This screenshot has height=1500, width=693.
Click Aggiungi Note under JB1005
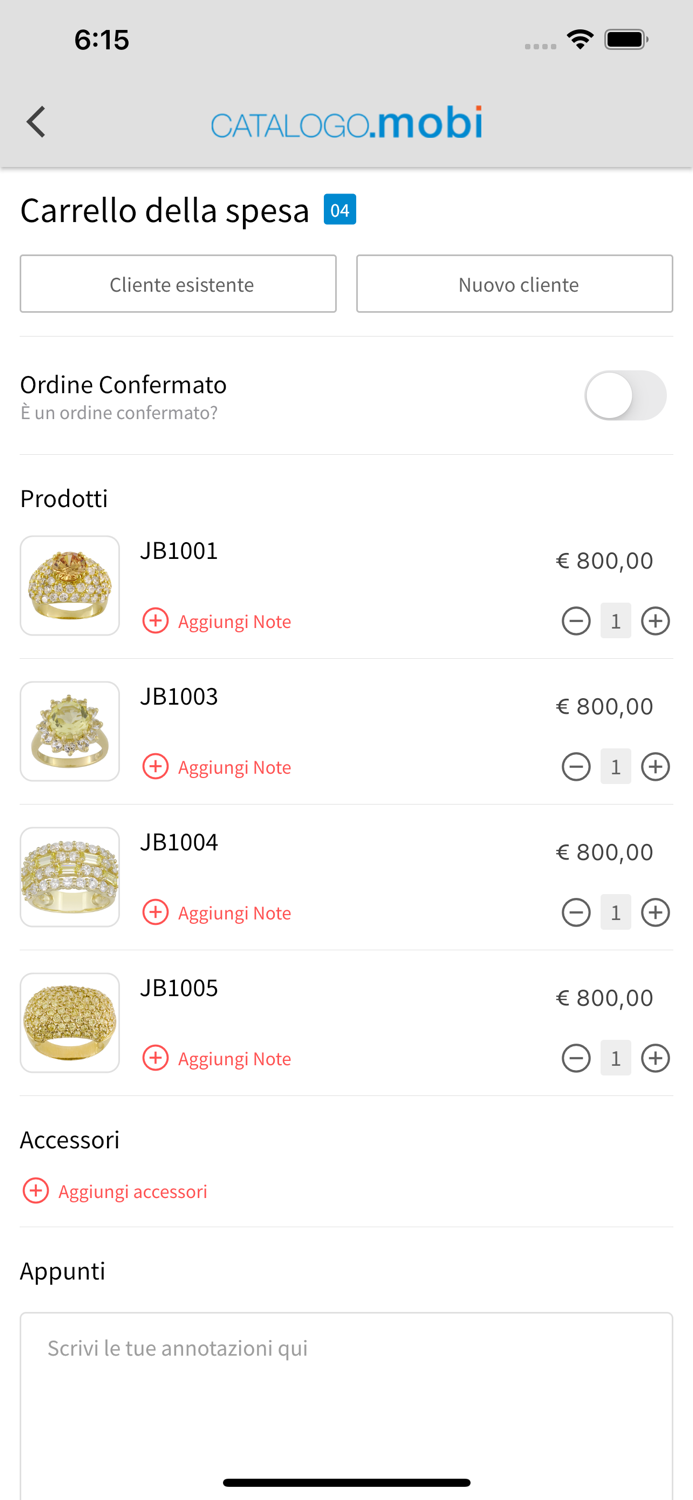156,1058
